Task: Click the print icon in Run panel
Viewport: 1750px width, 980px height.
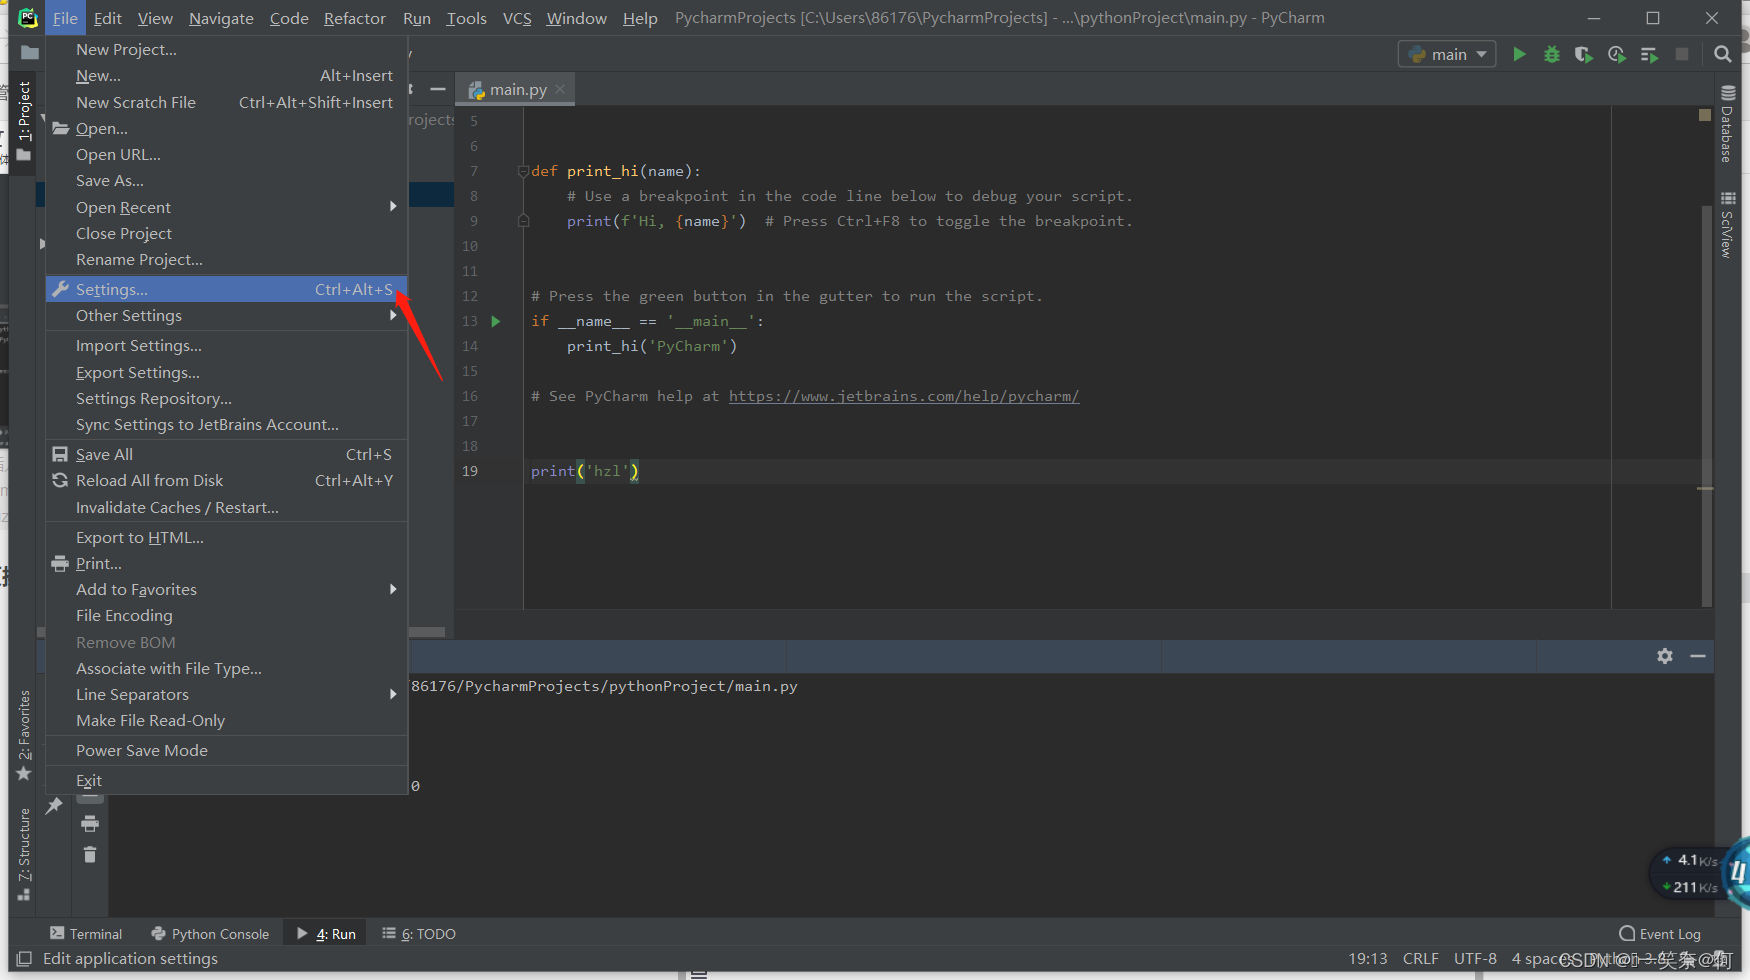Action: pos(90,823)
